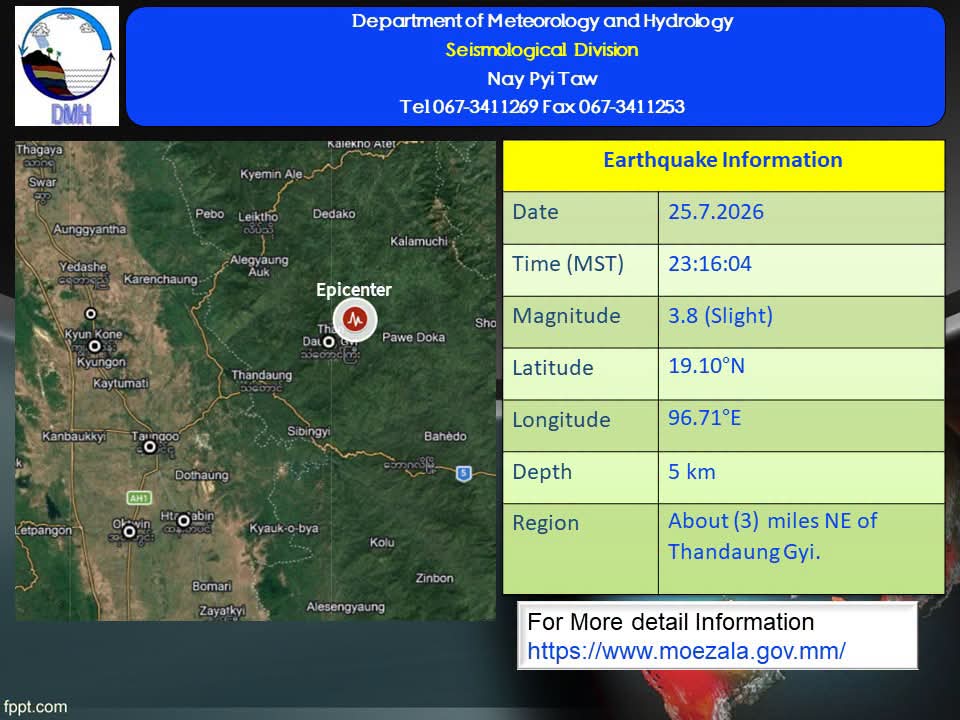Click the Thandaung map label
Screen dimensions: 960x720
pyautogui.click(x=261, y=375)
